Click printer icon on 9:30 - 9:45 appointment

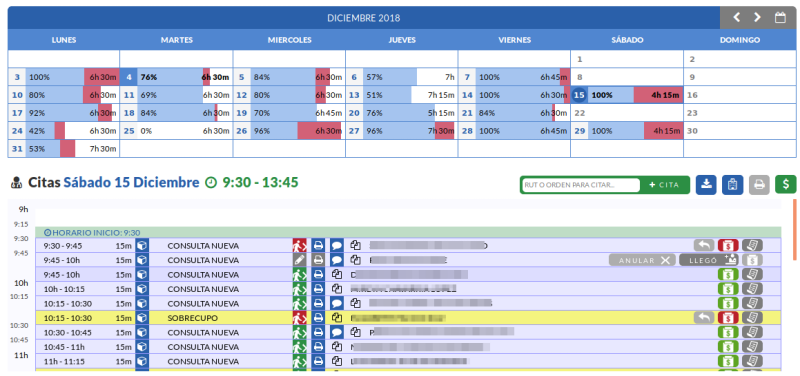pos(318,245)
